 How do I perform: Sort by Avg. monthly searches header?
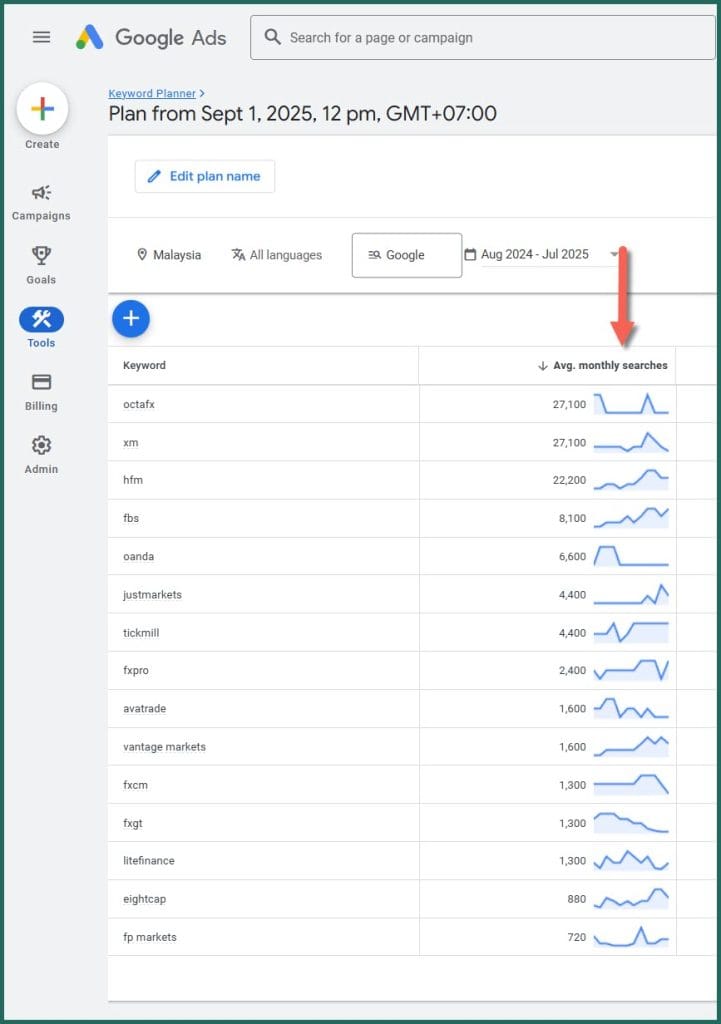(x=610, y=366)
